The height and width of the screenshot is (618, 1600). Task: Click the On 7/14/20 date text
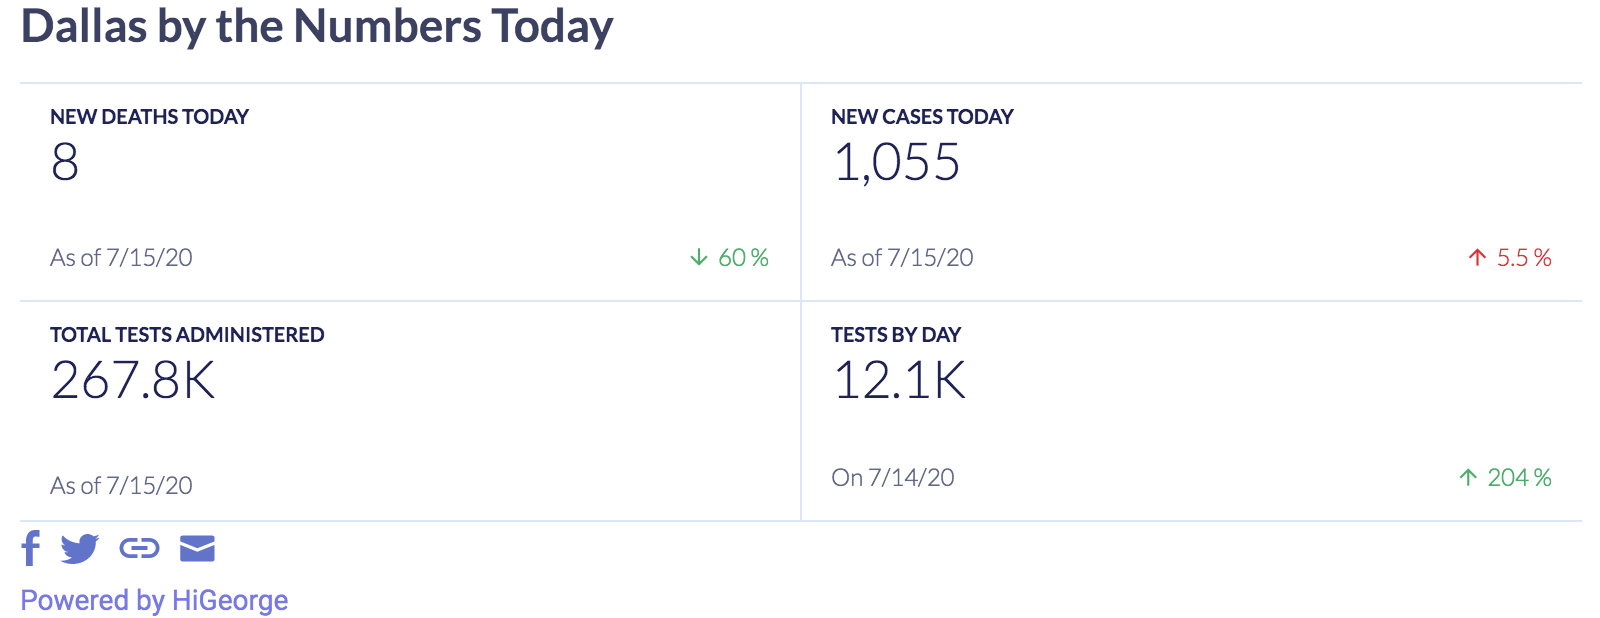(x=892, y=478)
